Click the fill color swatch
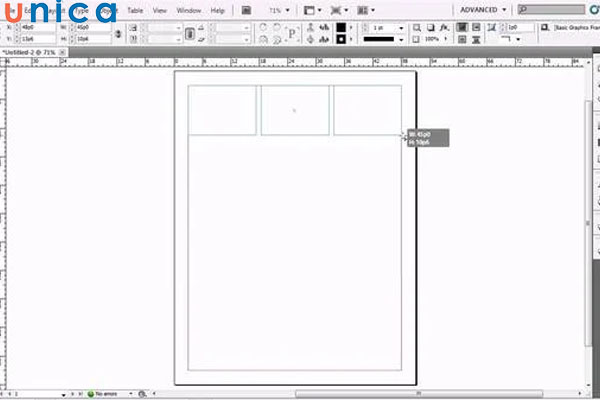Screen dimensions: 600x400 [341, 28]
